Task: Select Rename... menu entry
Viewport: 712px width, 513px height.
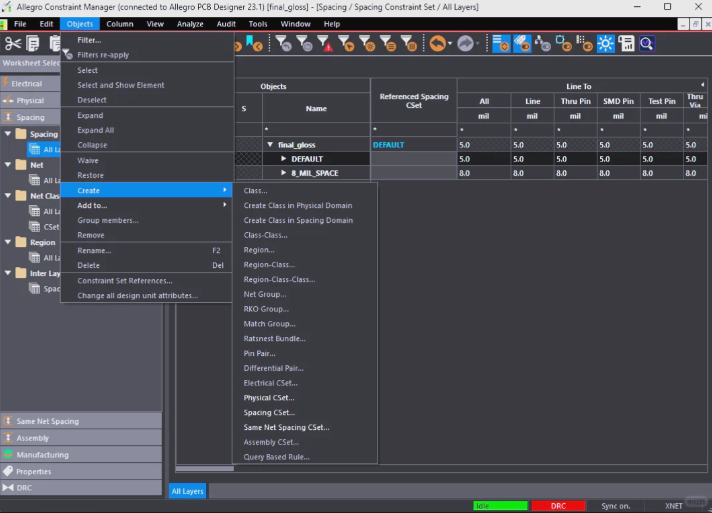Action: (x=147, y=251)
